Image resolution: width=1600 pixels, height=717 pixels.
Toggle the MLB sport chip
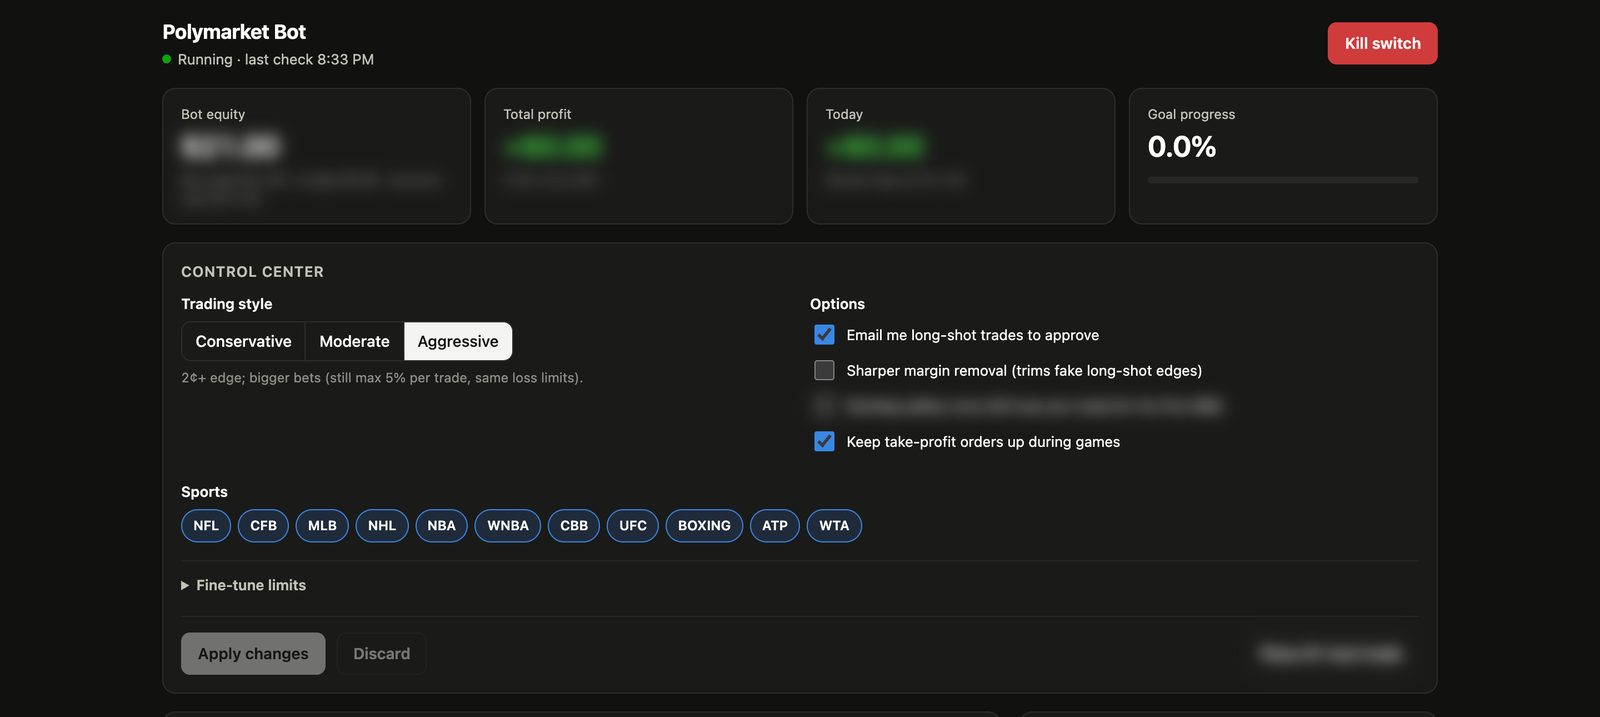tap(322, 526)
